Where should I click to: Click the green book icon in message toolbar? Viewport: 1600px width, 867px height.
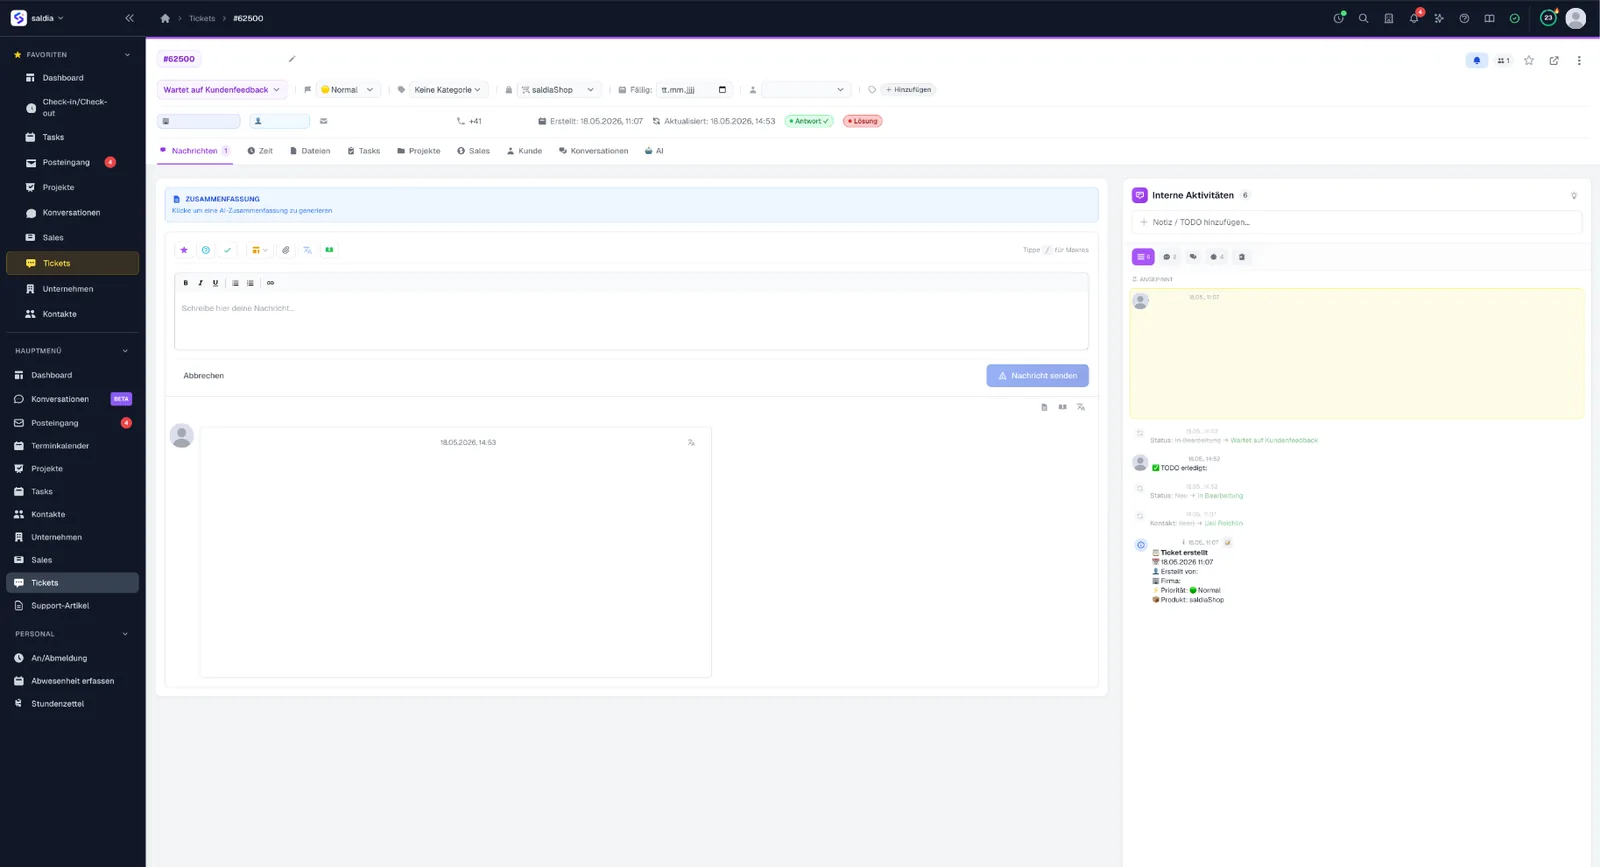coord(329,250)
